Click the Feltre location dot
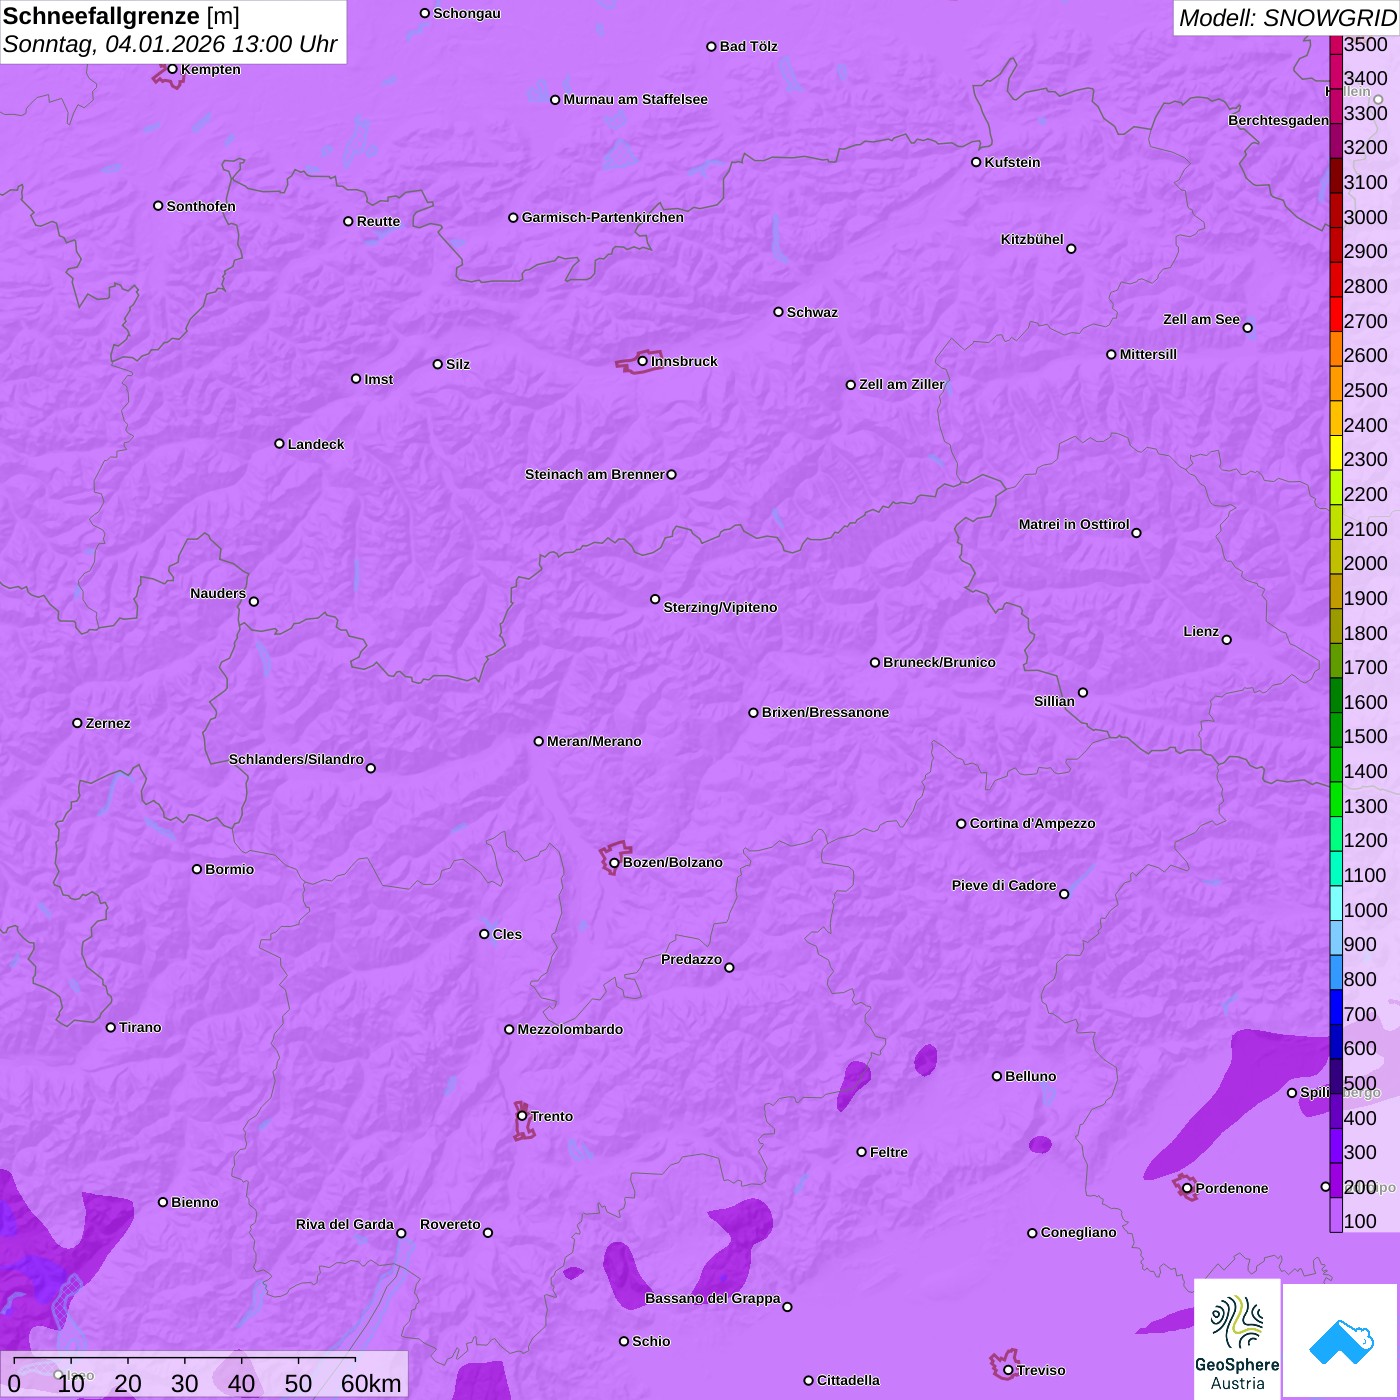 pyautogui.click(x=861, y=1152)
